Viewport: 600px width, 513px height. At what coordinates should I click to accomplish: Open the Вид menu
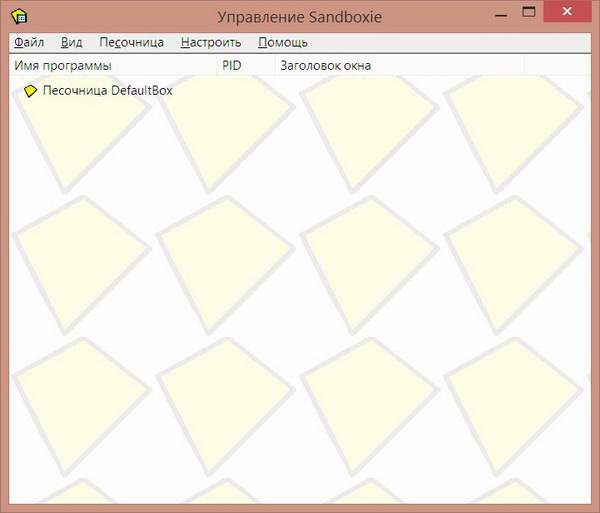click(x=71, y=43)
